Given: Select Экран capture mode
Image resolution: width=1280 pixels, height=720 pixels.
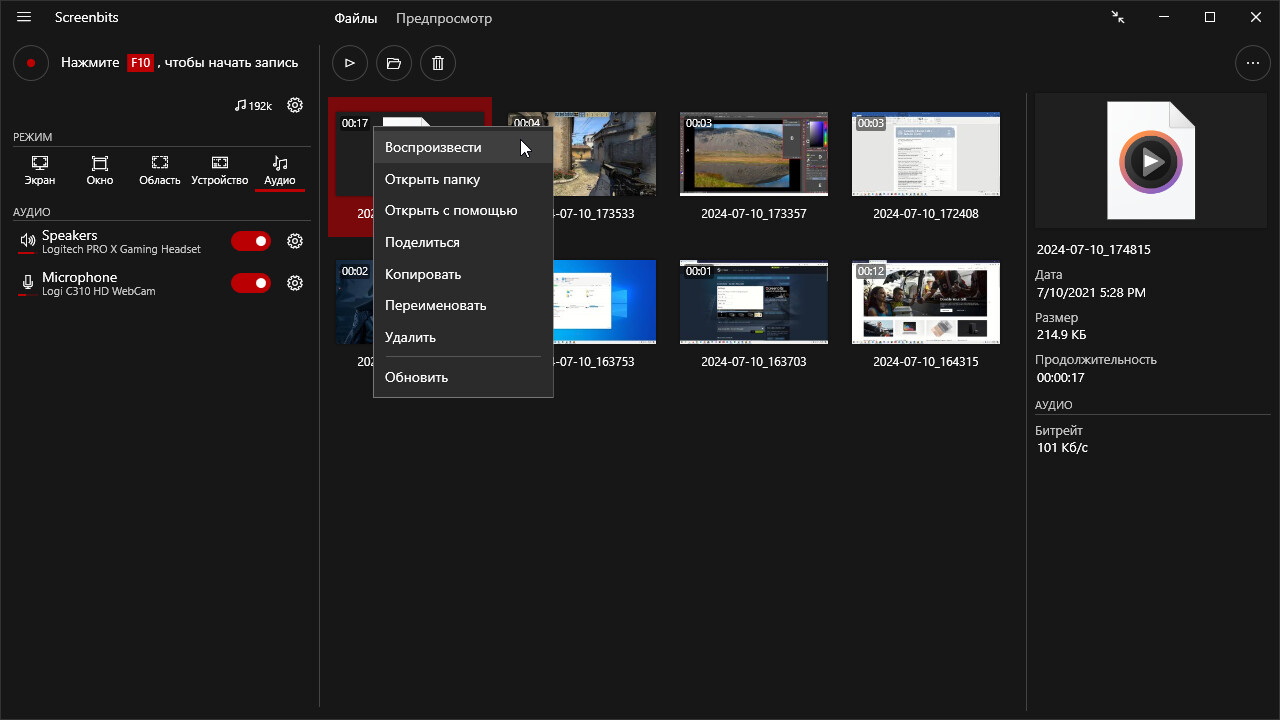Looking at the screenshot, I should coord(40,170).
